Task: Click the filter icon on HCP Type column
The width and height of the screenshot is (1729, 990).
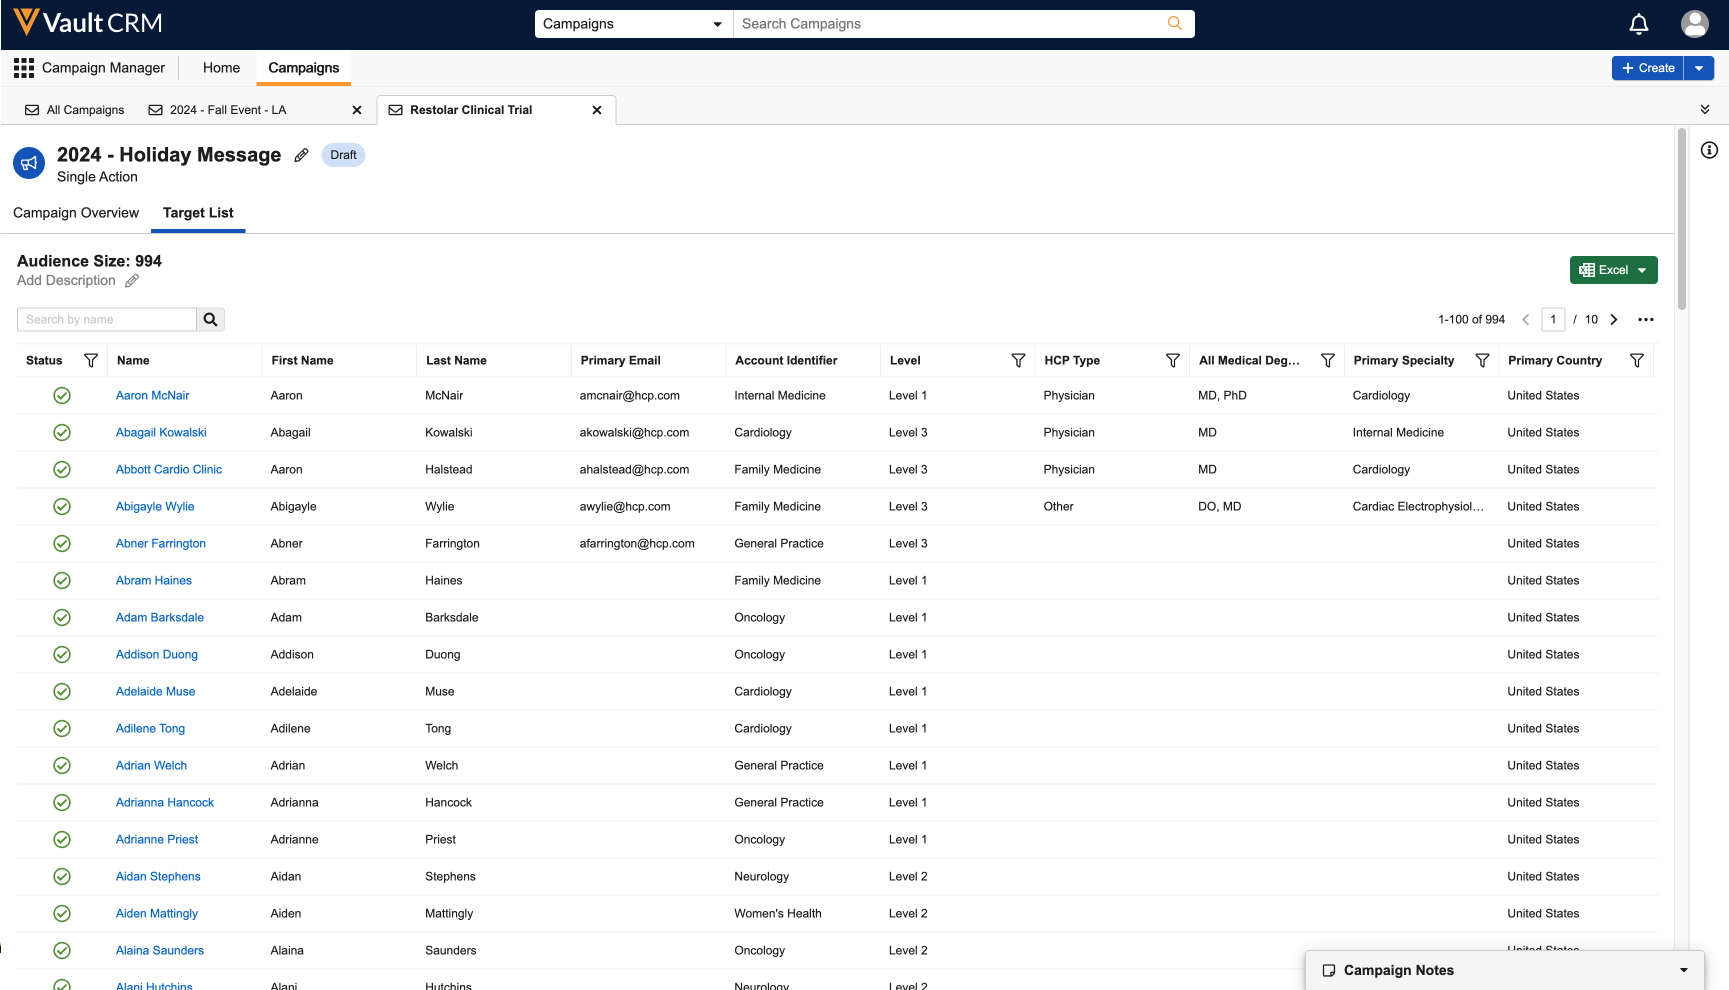Action: coord(1172,360)
